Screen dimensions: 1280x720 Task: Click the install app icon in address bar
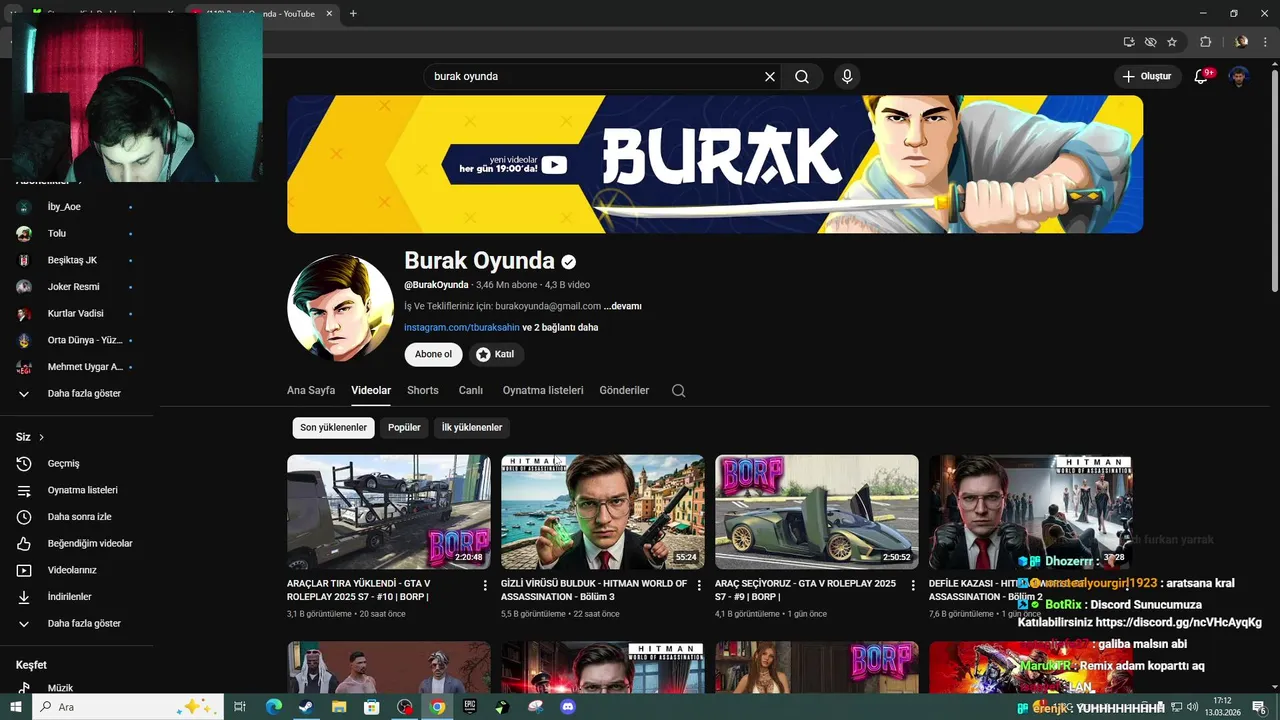1129,42
